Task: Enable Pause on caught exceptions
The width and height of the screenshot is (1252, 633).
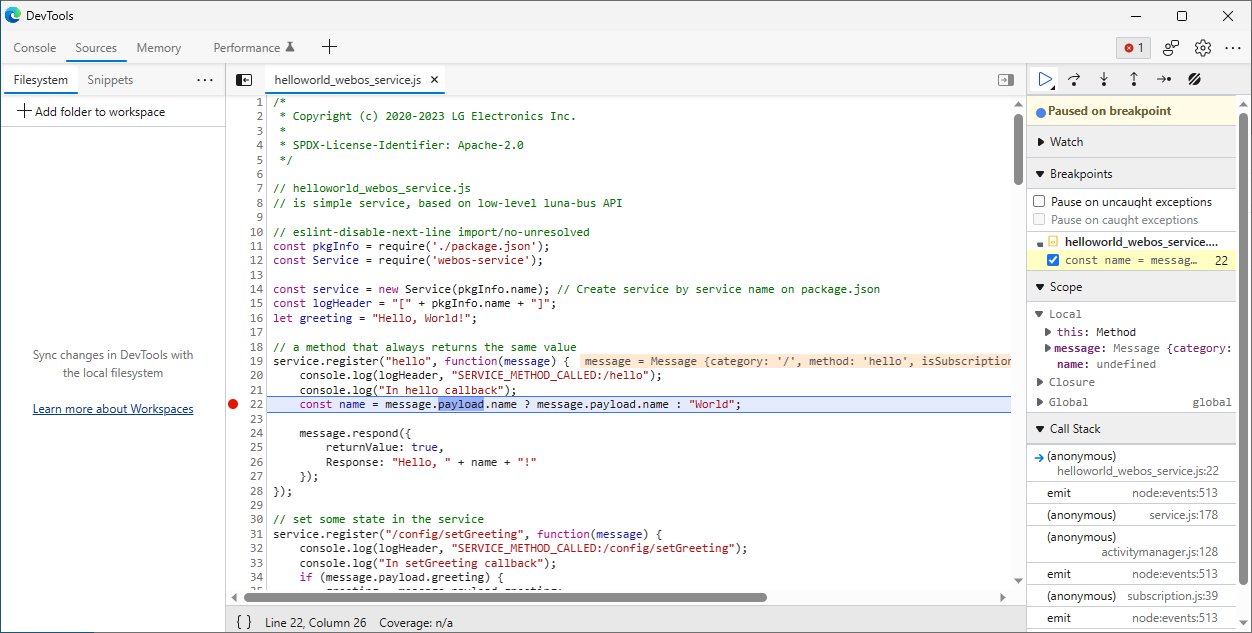Action: [1038, 219]
